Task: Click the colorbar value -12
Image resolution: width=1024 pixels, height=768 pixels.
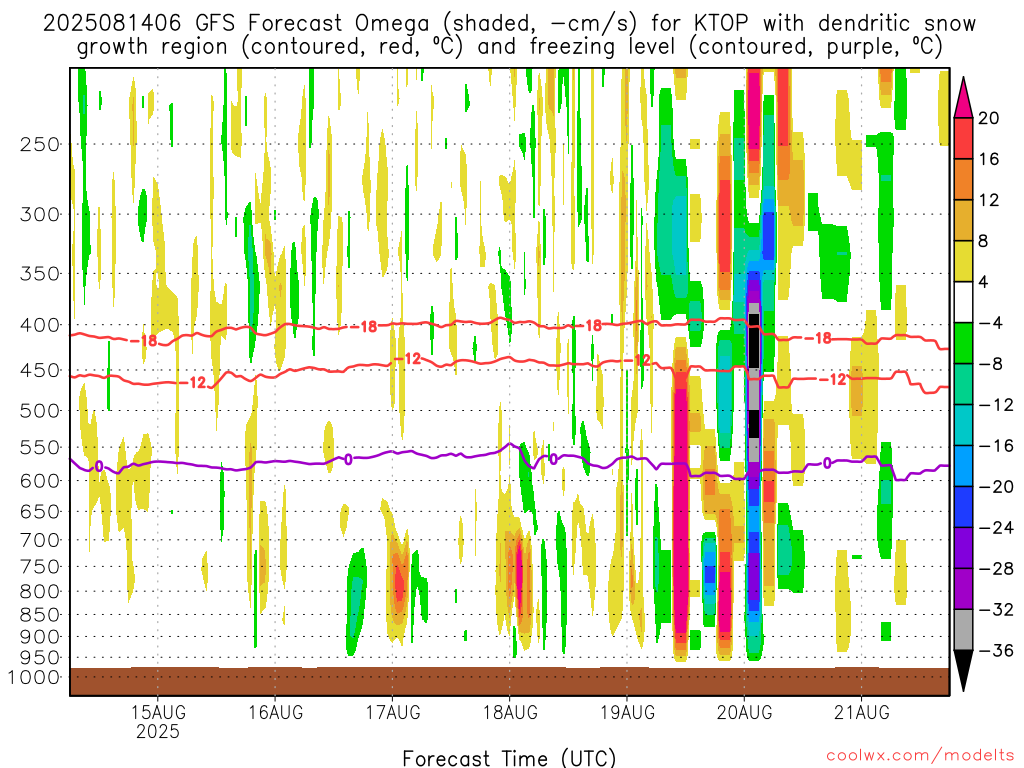Action: pyautogui.click(x=996, y=405)
